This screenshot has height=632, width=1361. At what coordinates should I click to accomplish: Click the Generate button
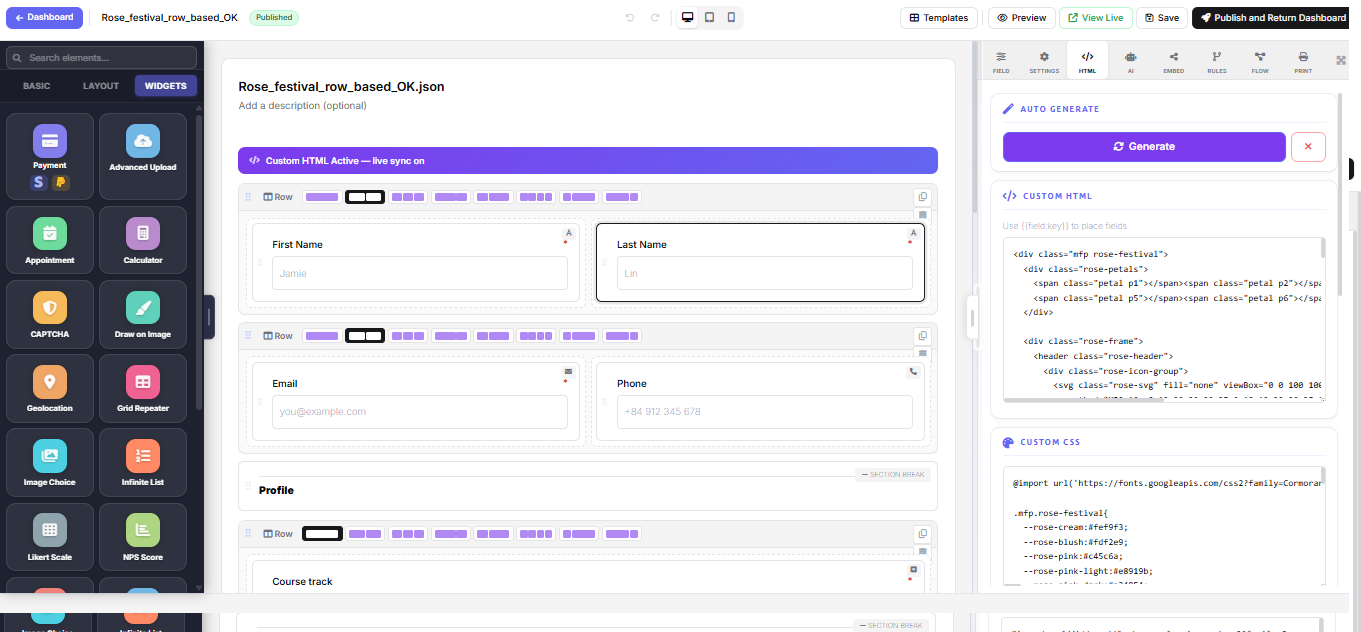coord(1143,147)
